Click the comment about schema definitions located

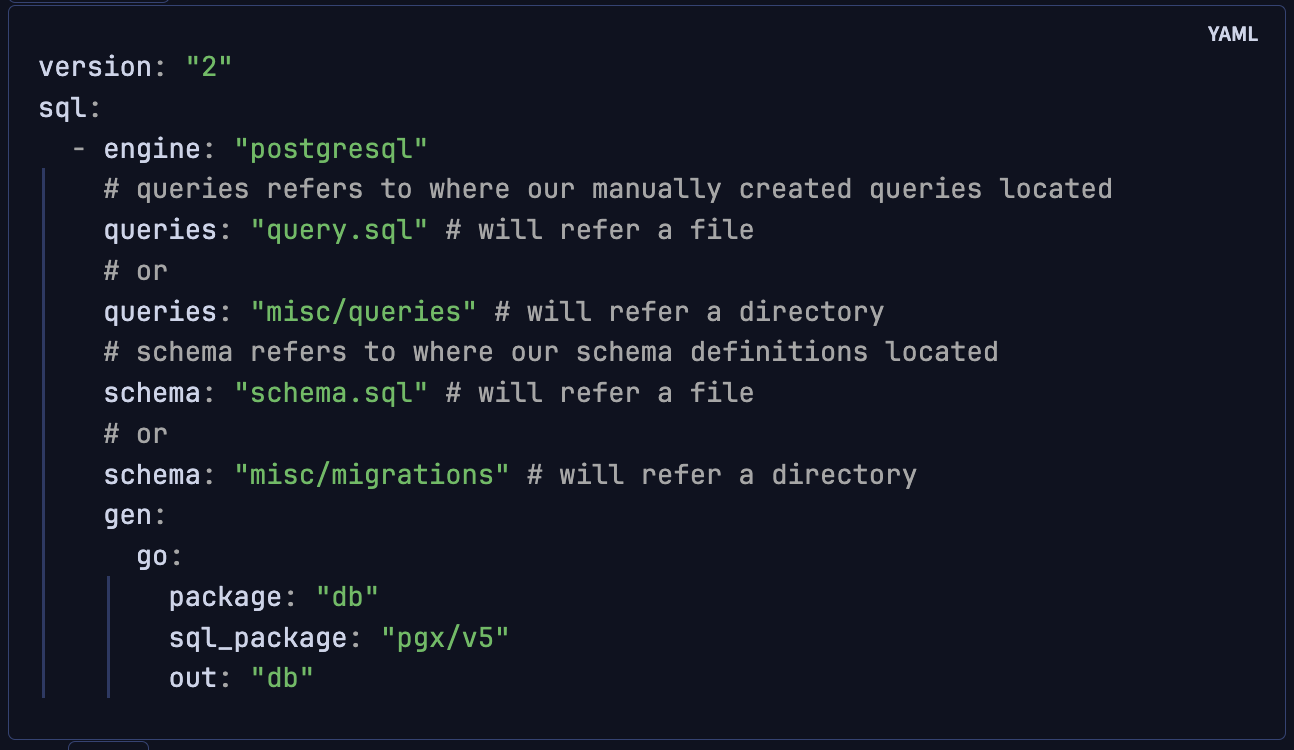pyautogui.click(x=551, y=351)
